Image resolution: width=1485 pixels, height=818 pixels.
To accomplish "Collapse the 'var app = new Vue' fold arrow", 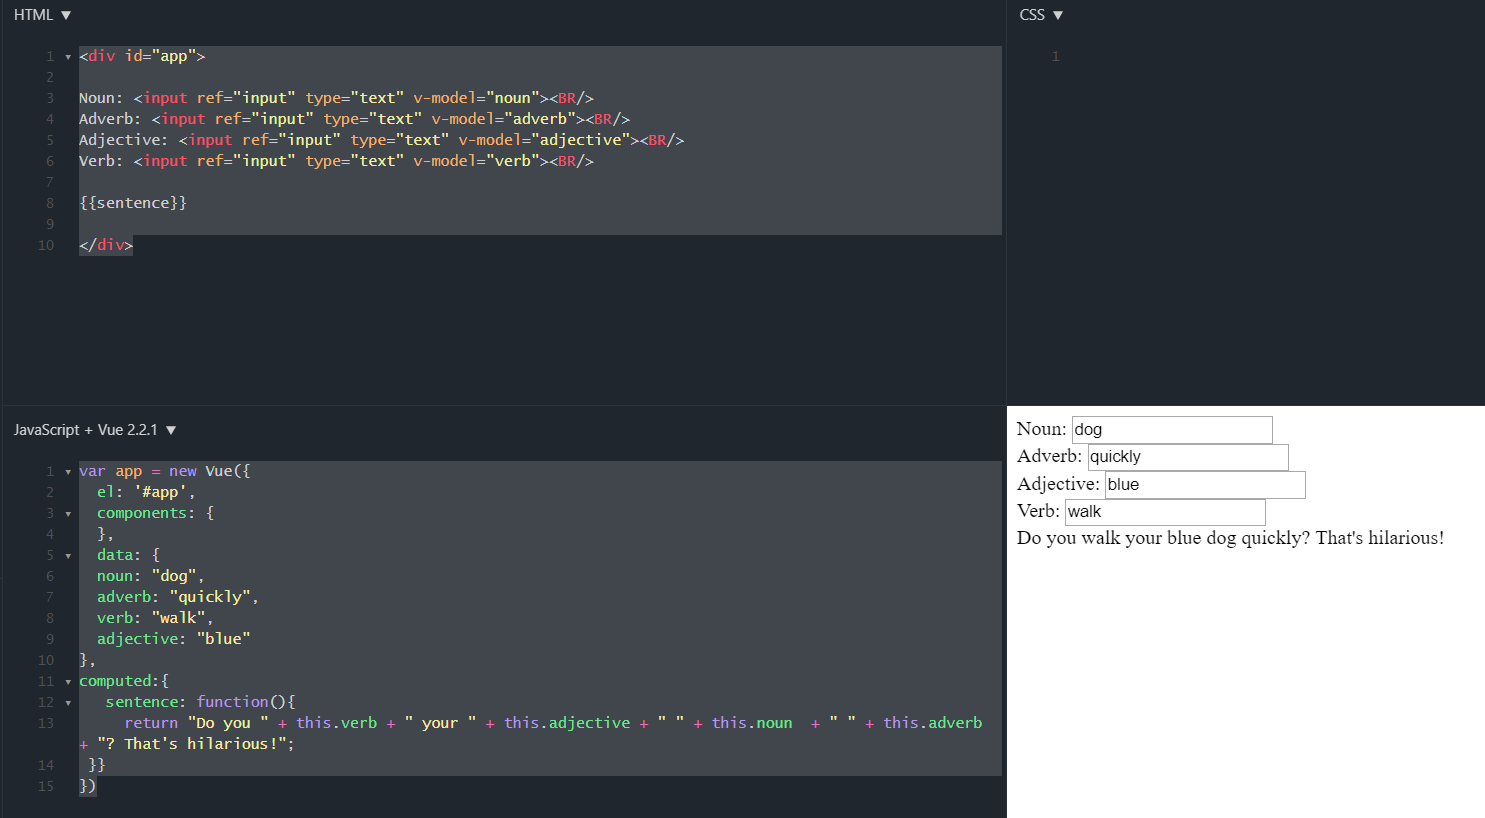I will click(x=68, y=472).
